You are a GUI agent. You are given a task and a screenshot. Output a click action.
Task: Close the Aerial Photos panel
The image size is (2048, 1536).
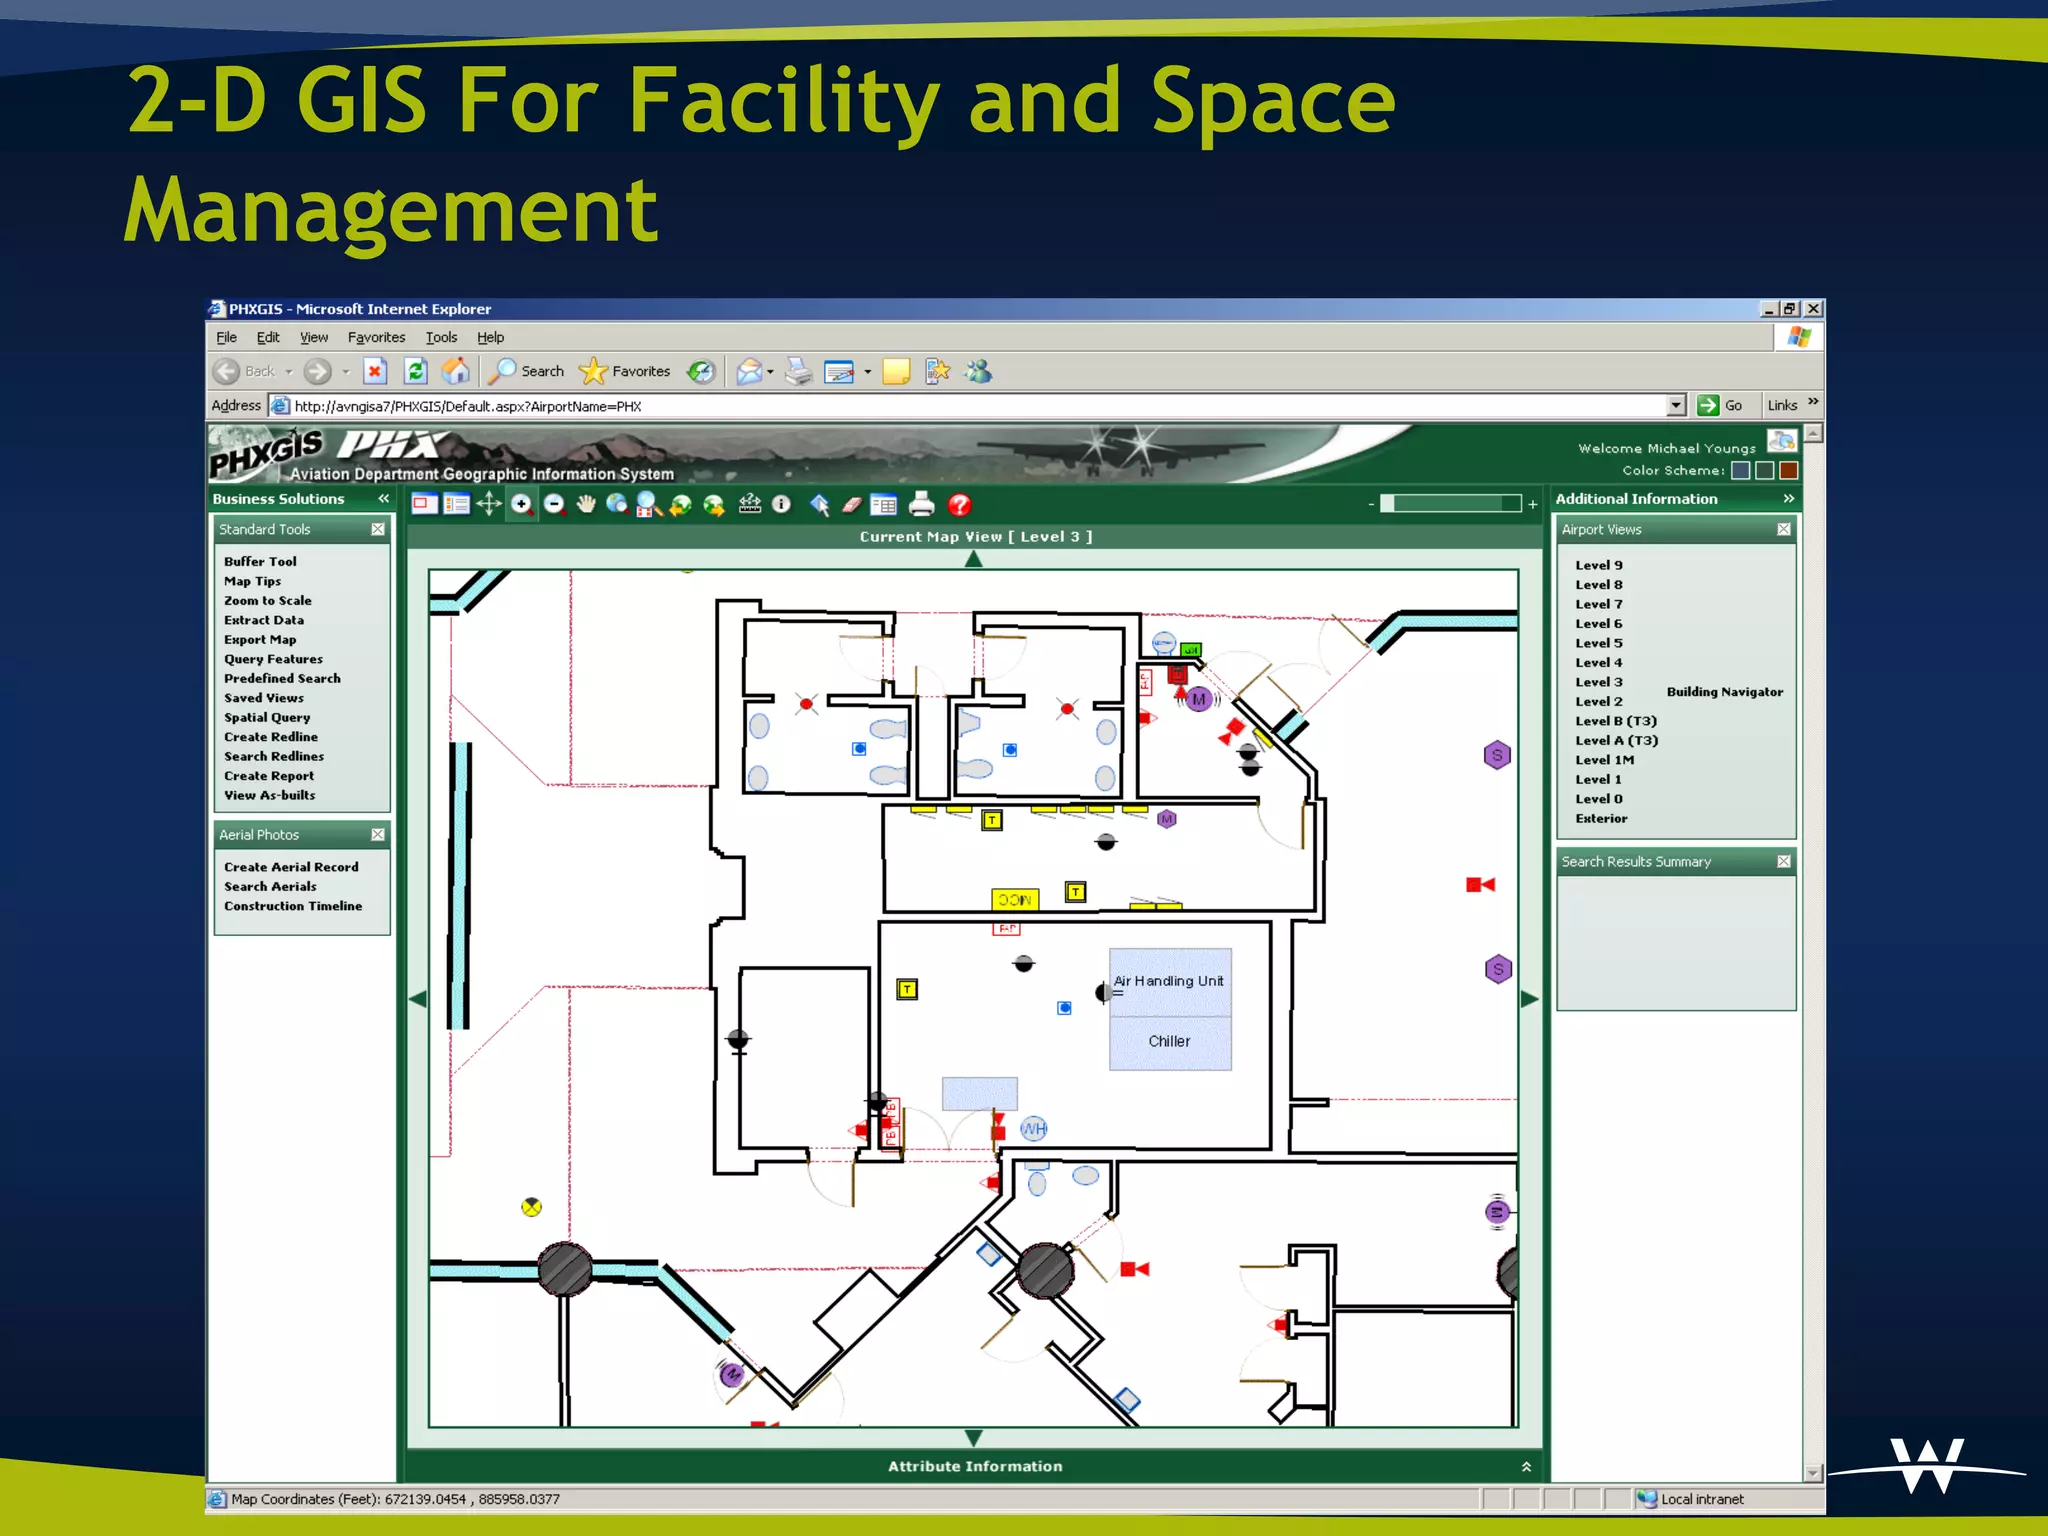click(x=378, y=834)
